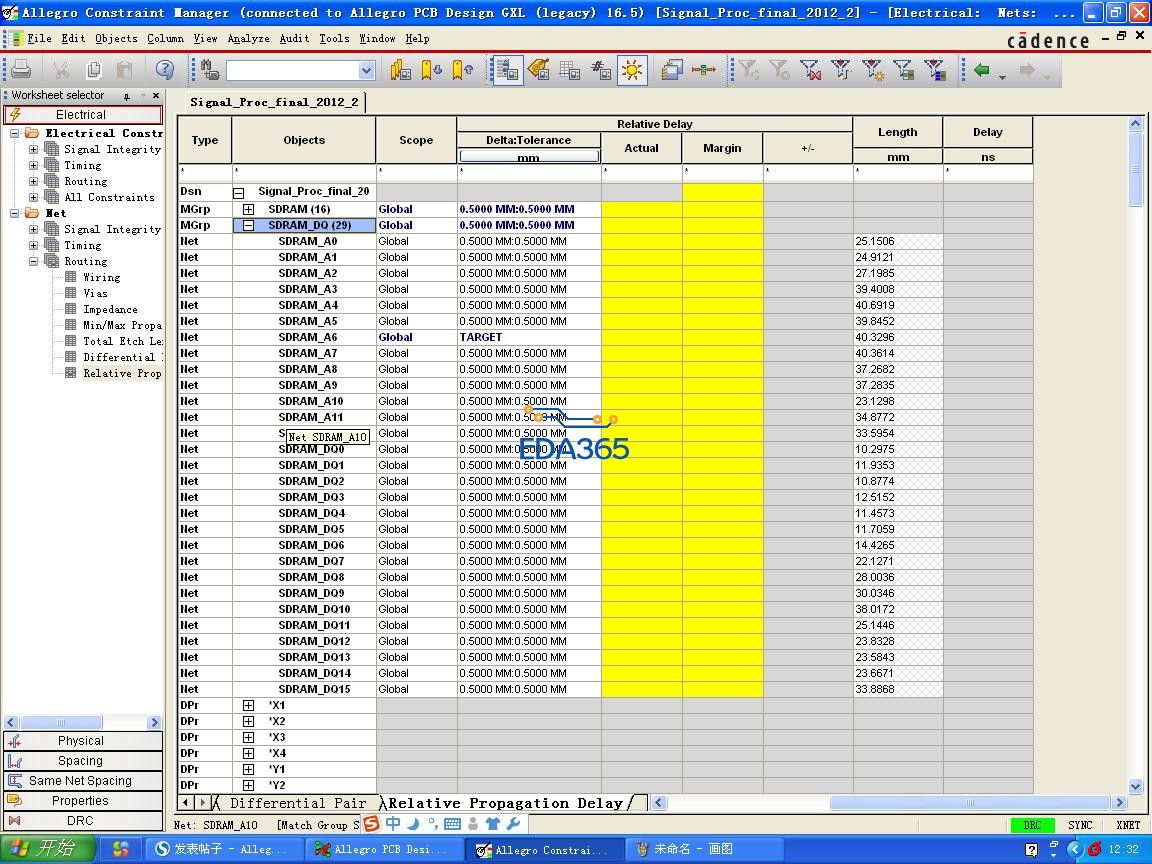Pin the Worksheet selector panel

[x=127, y=96]
